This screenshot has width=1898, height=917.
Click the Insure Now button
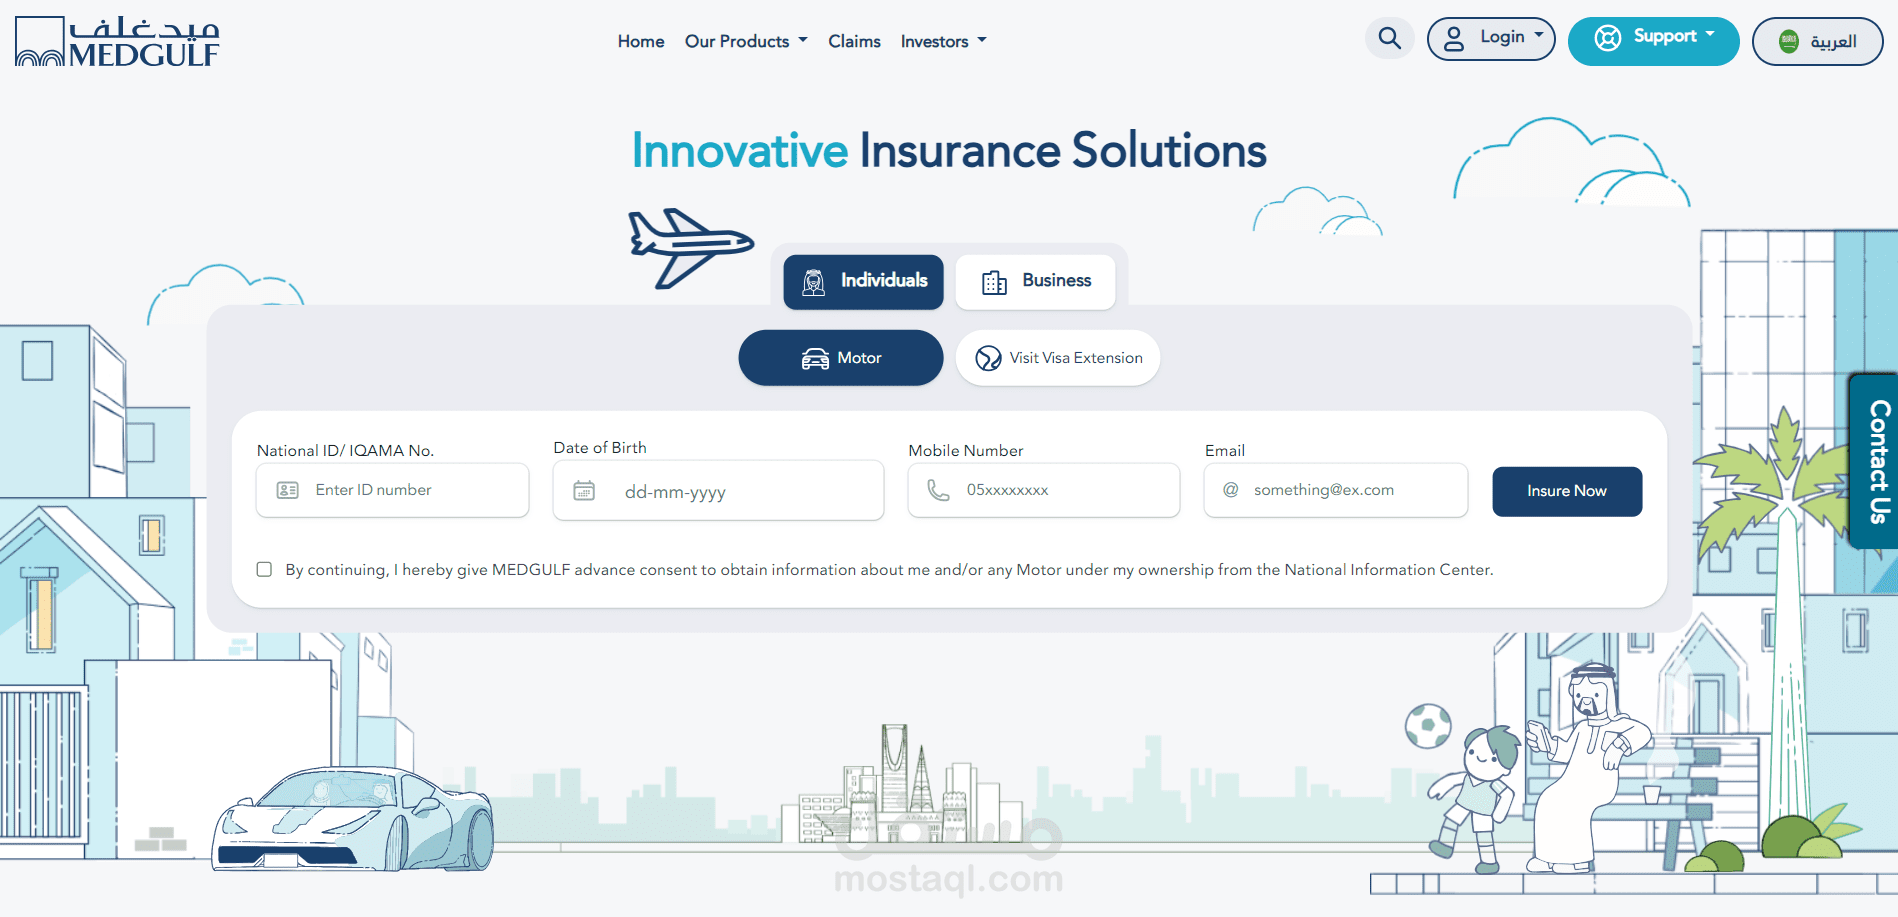pyautogui.click(x=1567, y=491)
